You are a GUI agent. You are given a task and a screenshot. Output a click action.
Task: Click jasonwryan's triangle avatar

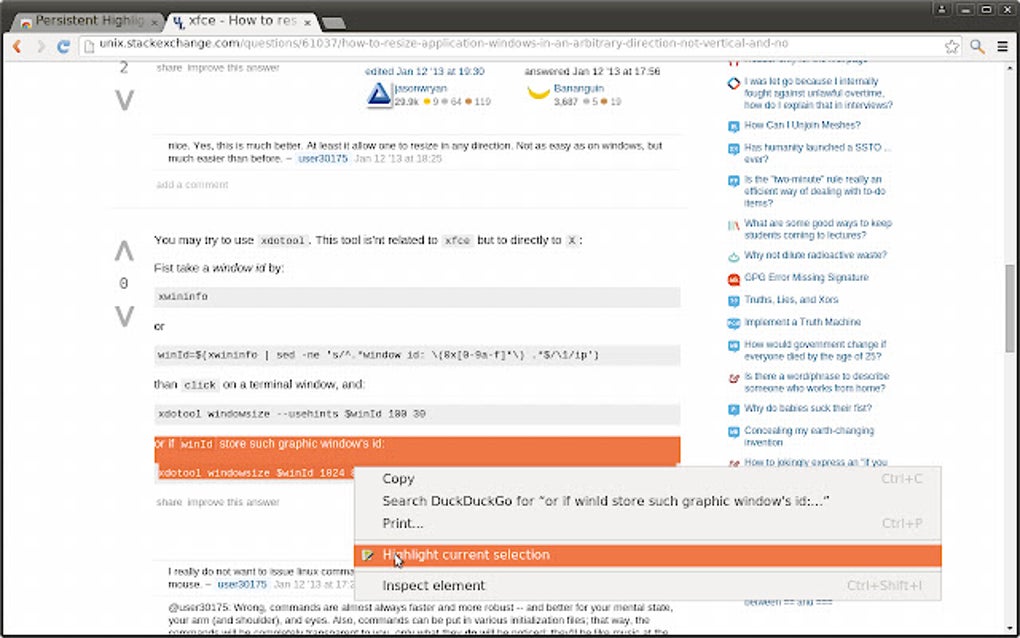point(377,92)
